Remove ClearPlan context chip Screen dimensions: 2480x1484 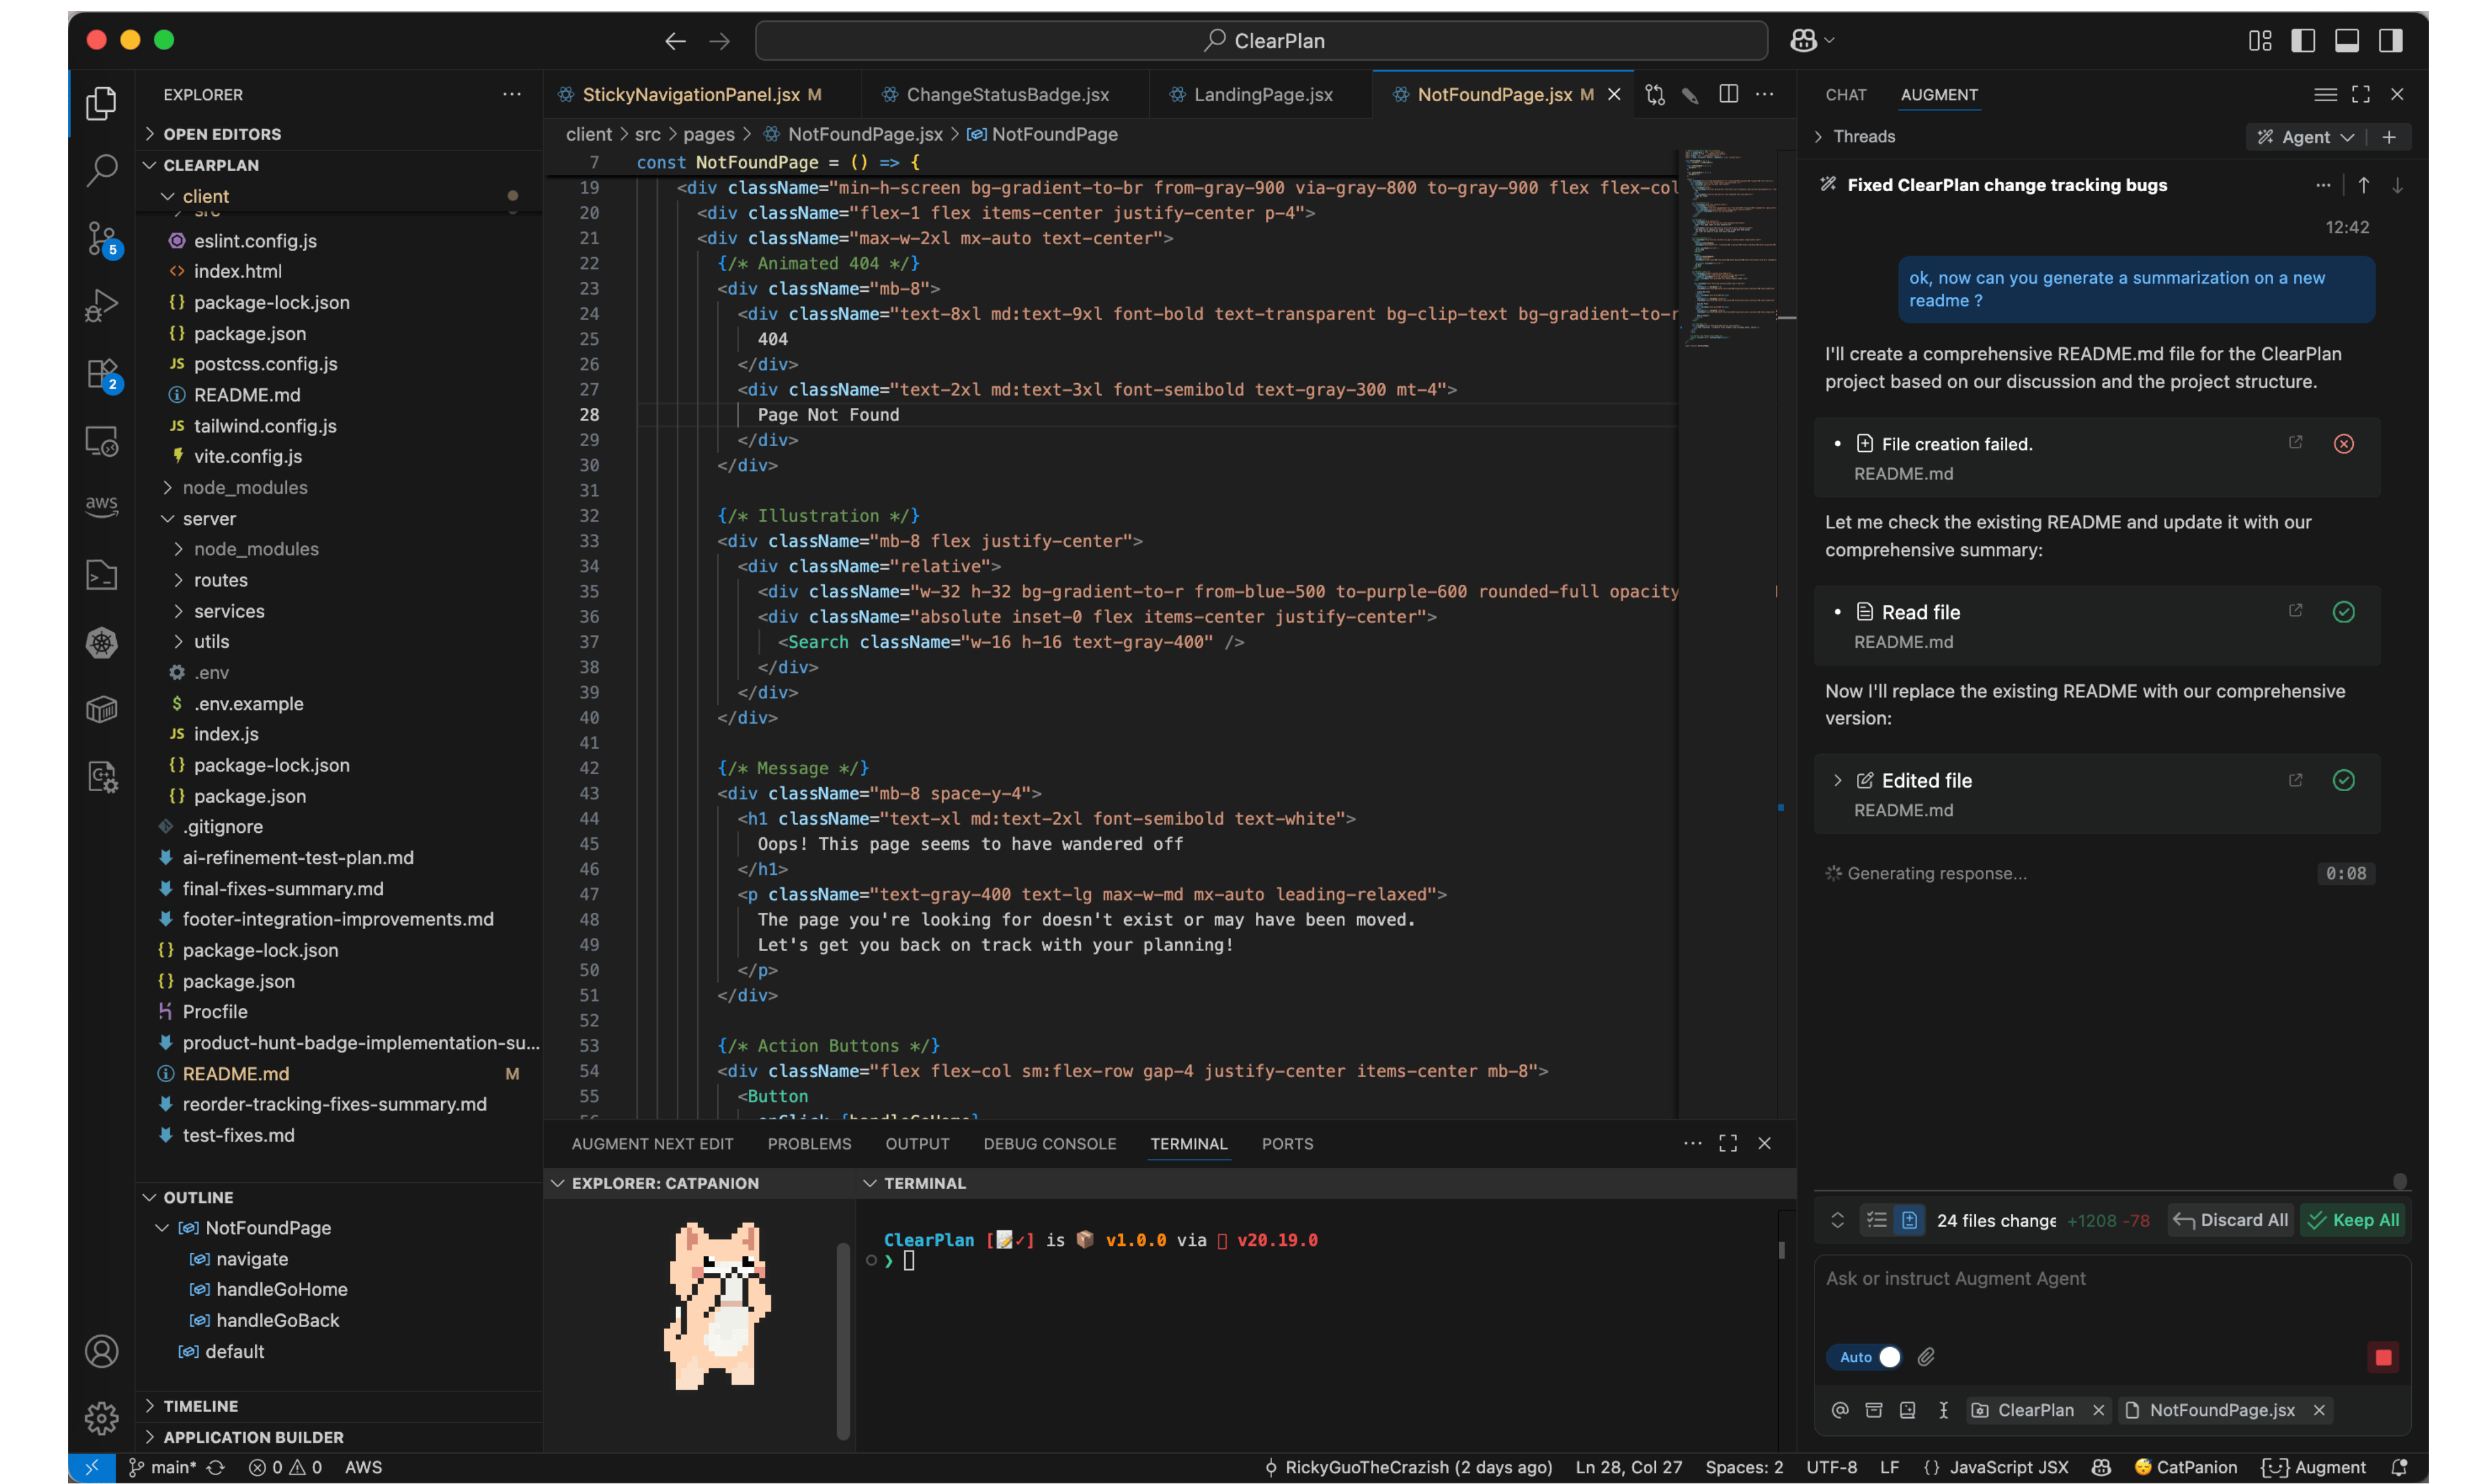coord(2098,1410)
